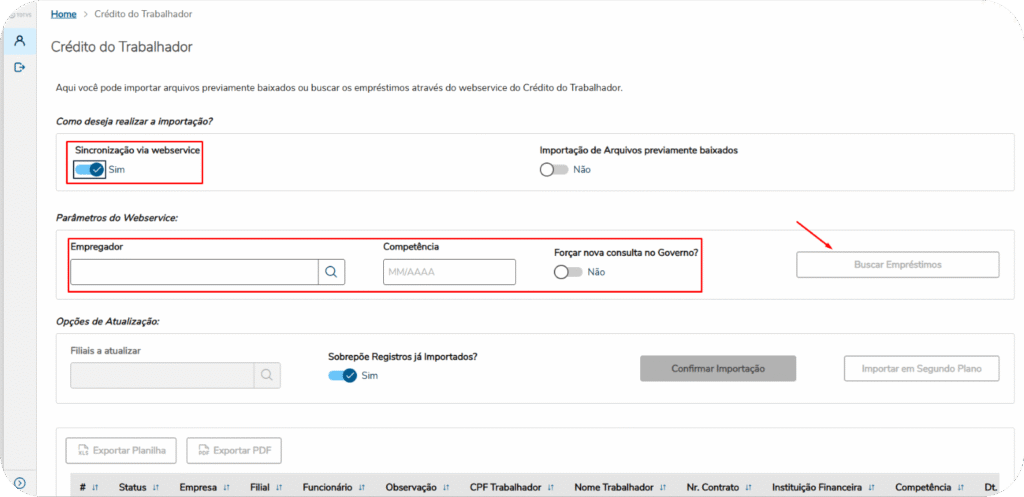This screenshot has height=497, width=1024.
Task: Focus the Empregador input field
Action: (194, 272)
